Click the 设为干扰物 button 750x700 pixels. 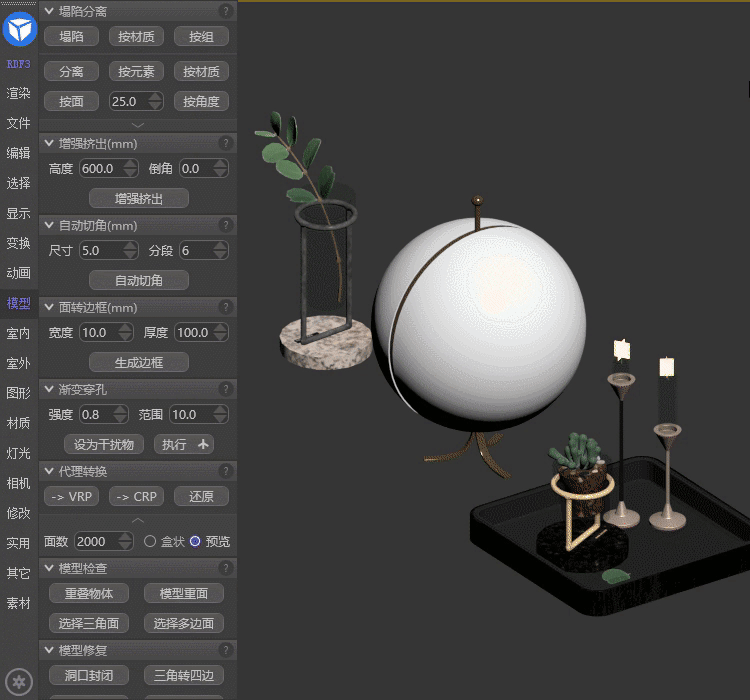[x=104, y=444]
